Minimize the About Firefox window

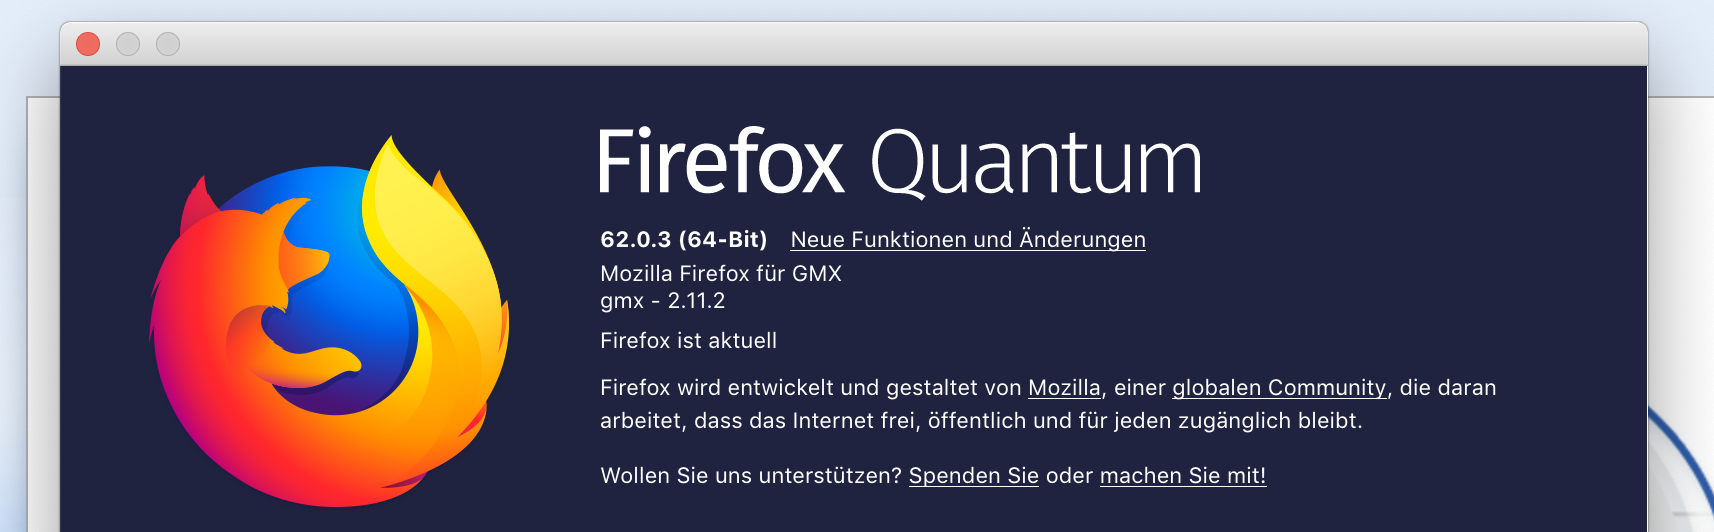click(128, 44)
